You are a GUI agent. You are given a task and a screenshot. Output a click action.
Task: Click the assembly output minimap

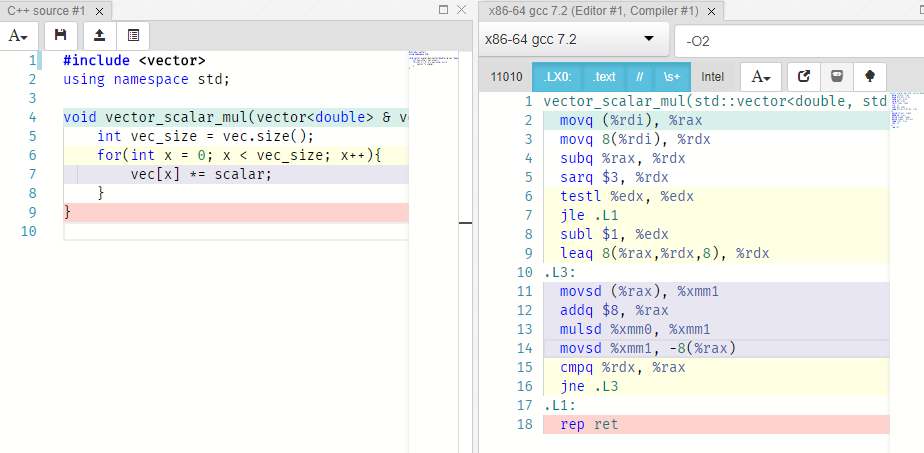click(x=906, y=110)
